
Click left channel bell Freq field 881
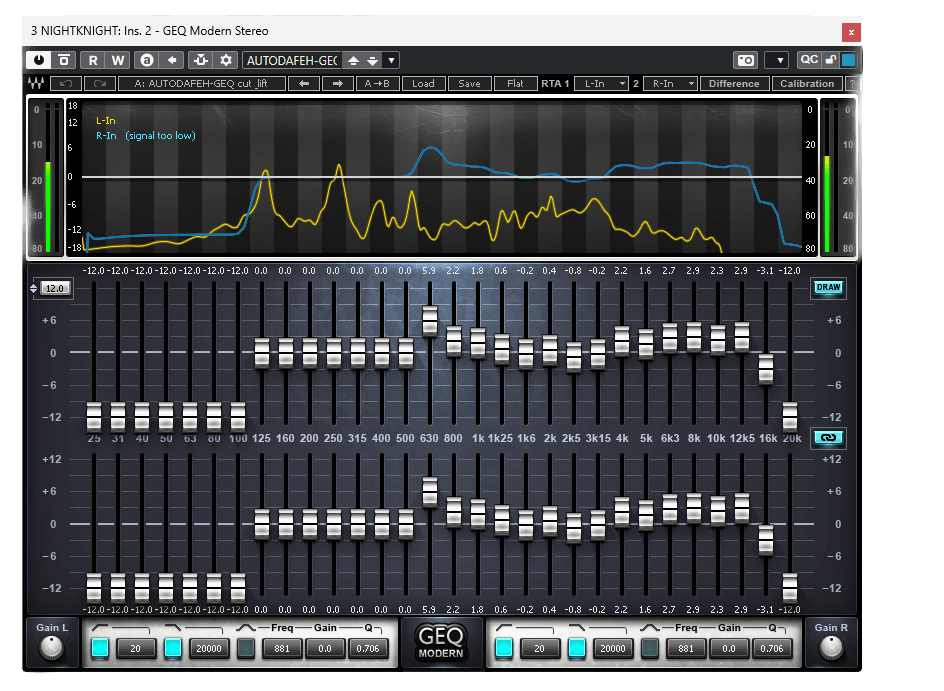click(x=282, y=648)
